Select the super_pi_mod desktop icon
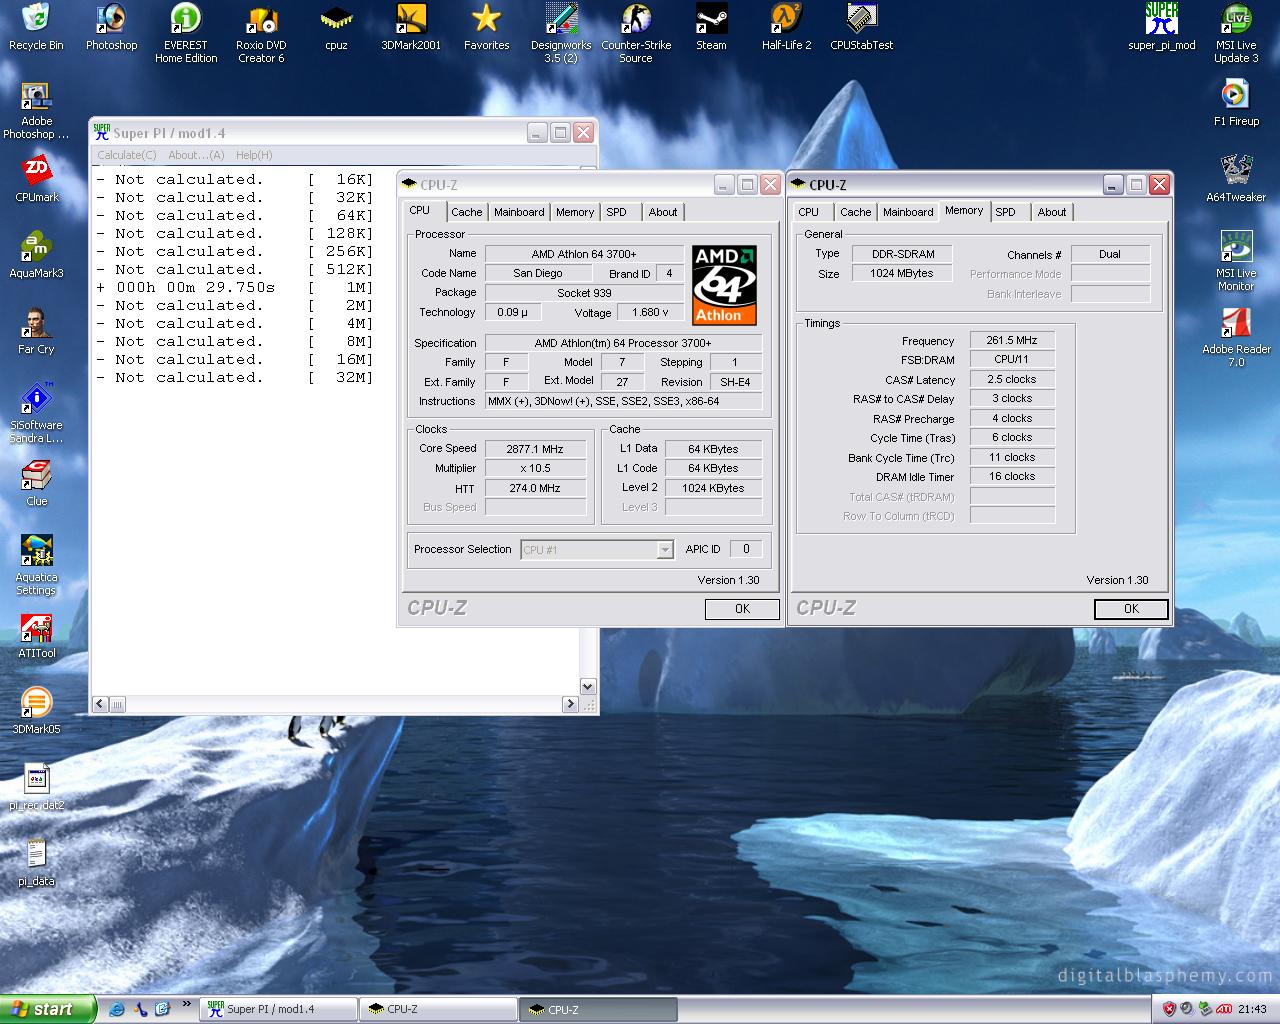This screenshot has height=1024, width=1280. pos(1161,27)
